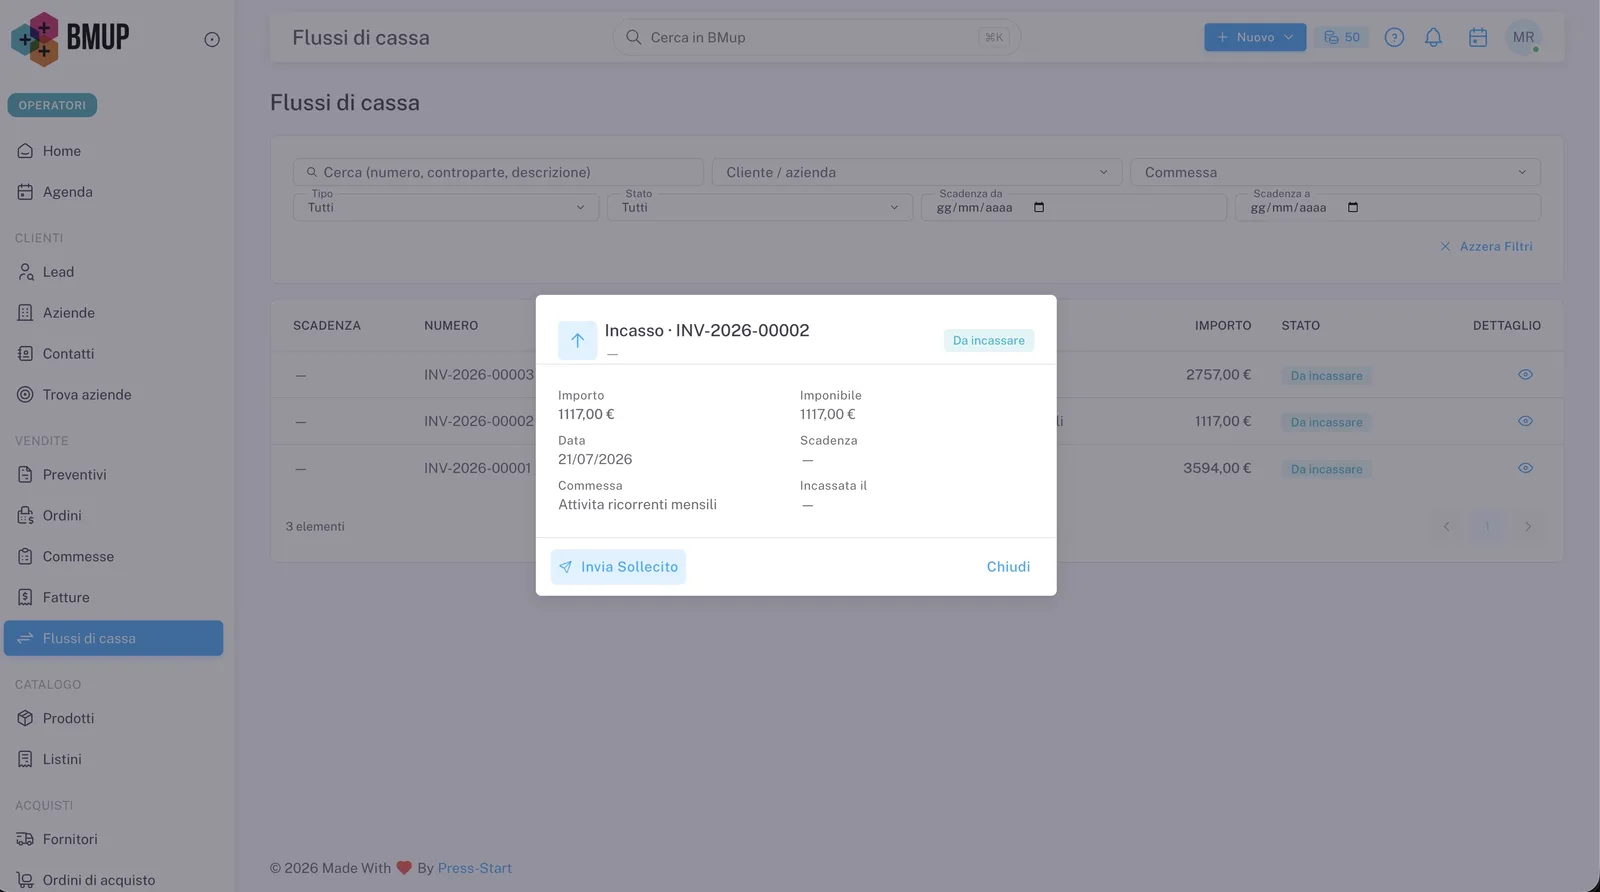Screen dimensions: 1600x892
Task: Open Ordini sidebar item
Action: pos(113,516)
